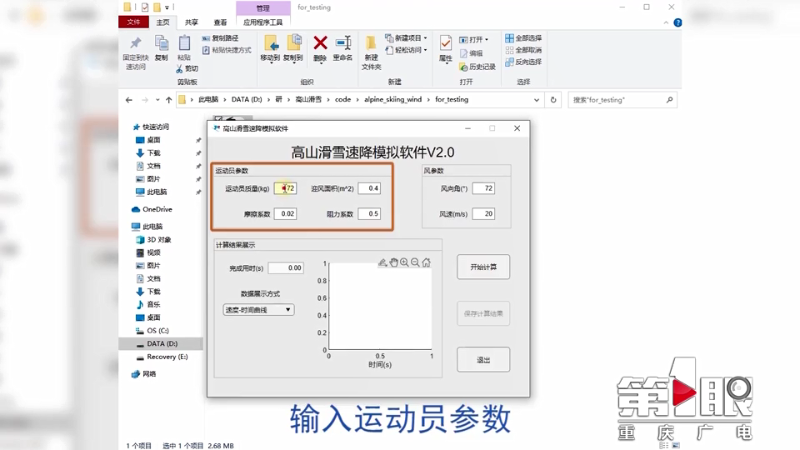Click the up-one-level arrow in Explorer
The width and height of the screenshot is (800, 450).
pos(168,100)
